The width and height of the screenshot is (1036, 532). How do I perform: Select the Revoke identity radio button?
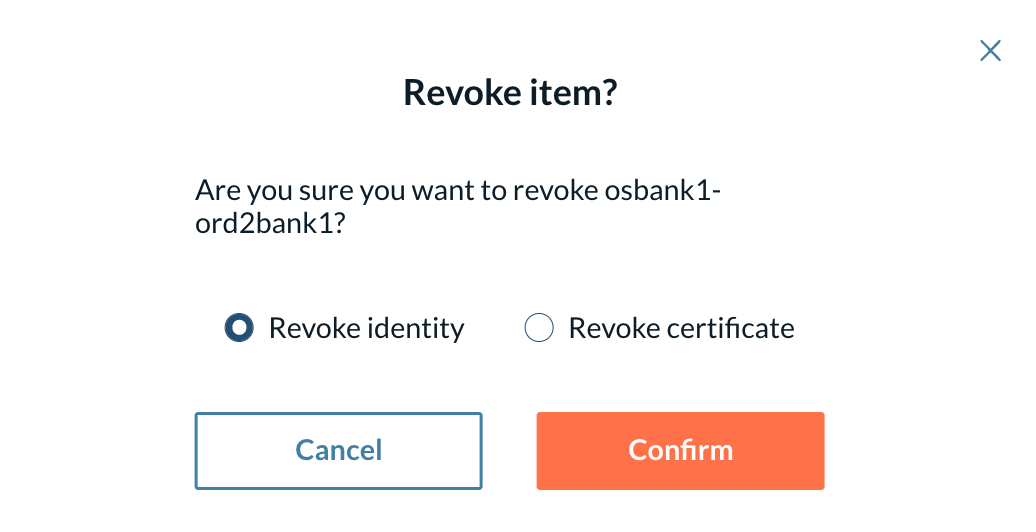point(239,327)
